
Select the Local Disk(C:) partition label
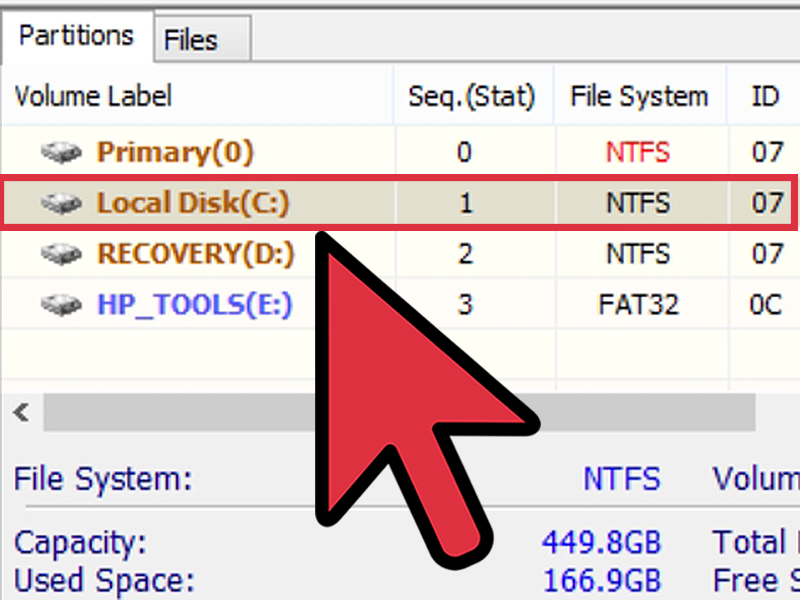point(193,203)
